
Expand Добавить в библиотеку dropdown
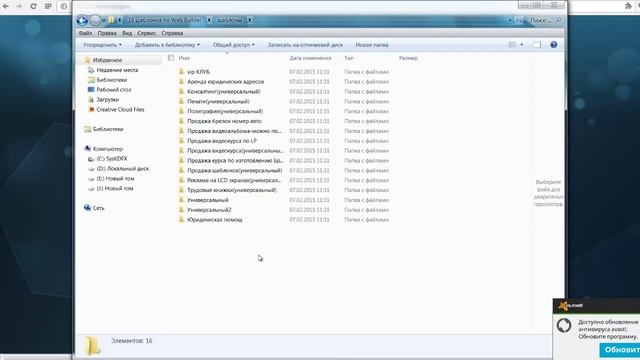pos(167,45)
